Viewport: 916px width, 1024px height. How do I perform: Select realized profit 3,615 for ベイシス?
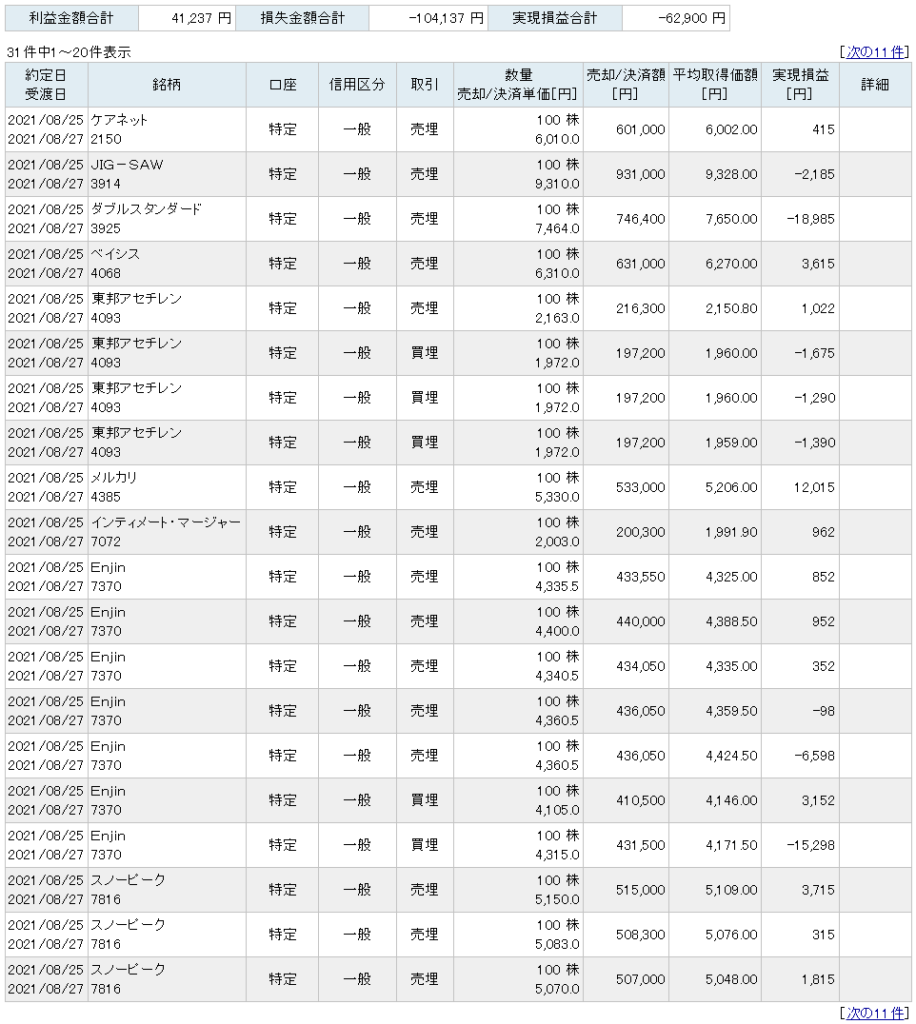pos(818,264)
